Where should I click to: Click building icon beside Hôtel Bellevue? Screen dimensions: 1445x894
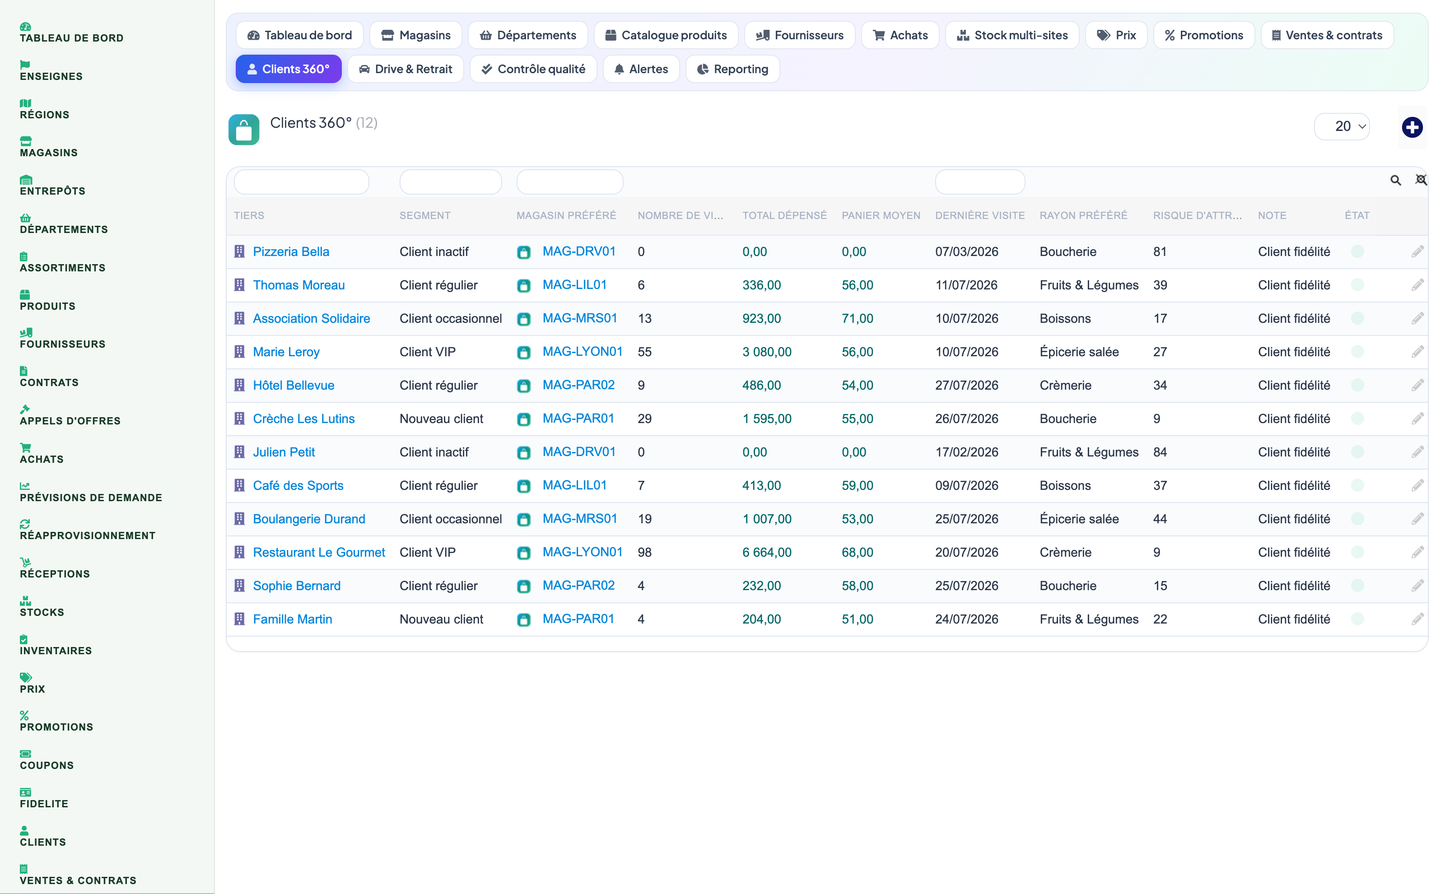(240, 385)
